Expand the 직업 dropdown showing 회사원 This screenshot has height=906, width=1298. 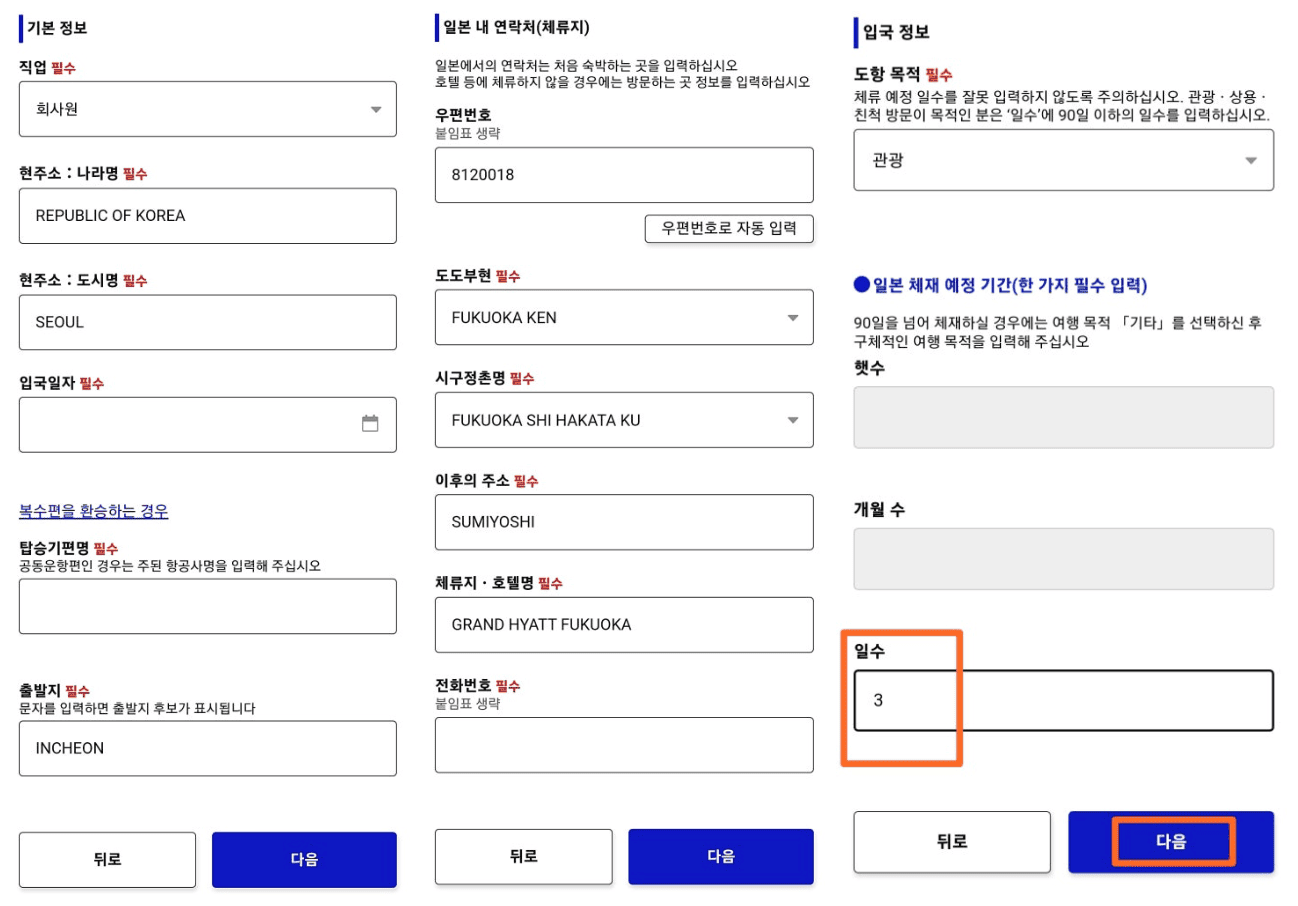208,109
